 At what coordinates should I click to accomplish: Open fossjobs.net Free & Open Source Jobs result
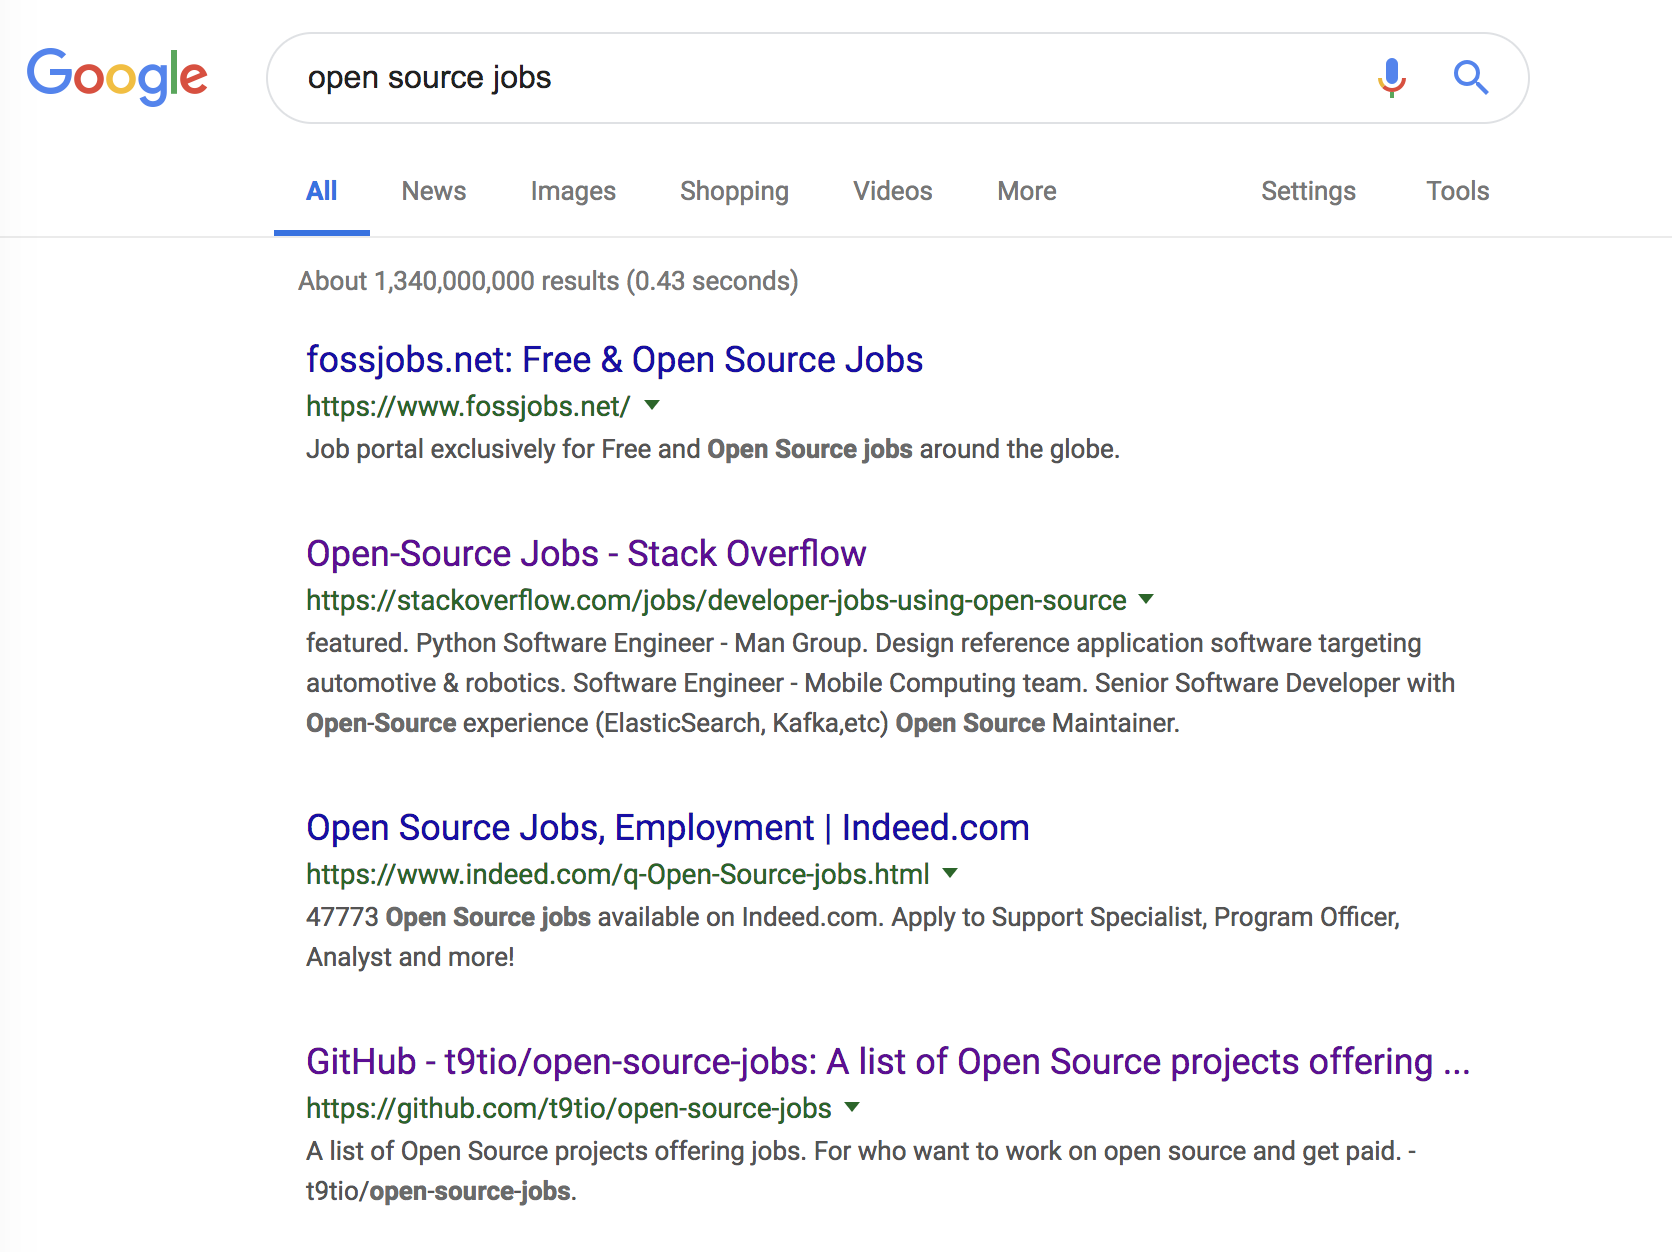(614, 360)
